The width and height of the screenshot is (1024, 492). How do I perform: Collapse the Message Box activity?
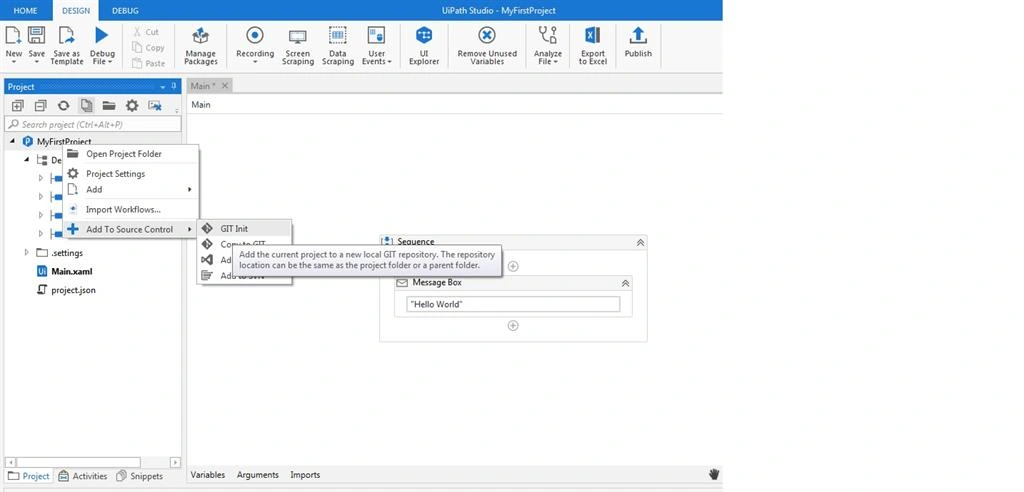(625, 283)
